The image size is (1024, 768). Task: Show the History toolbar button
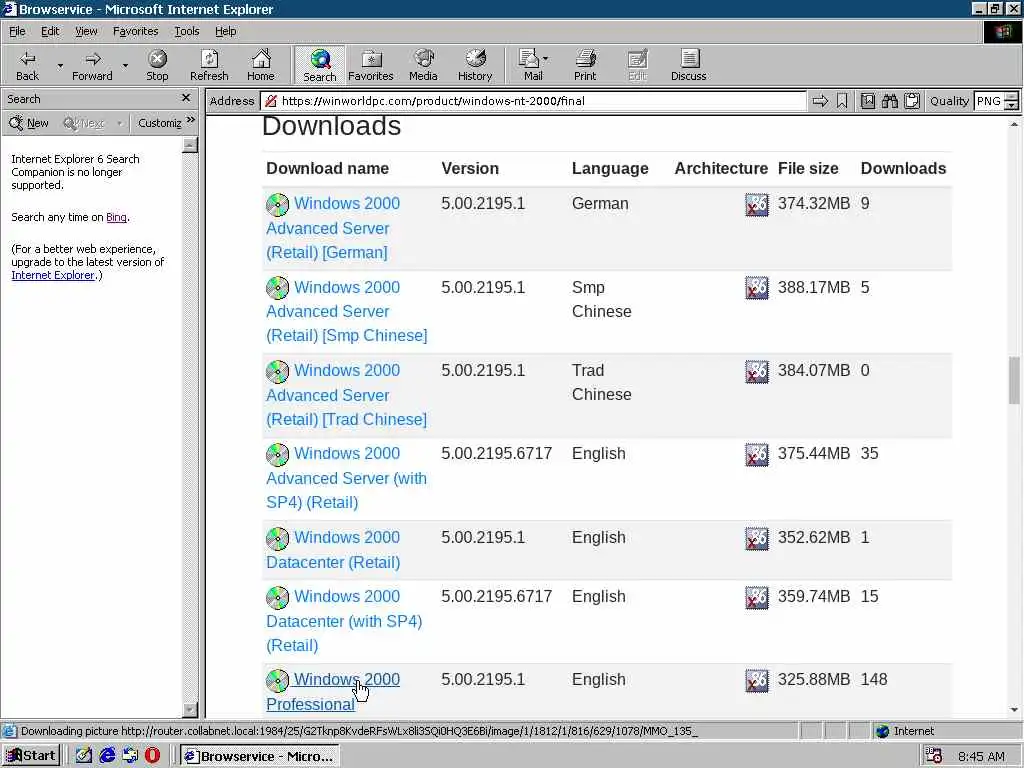pyautogui.click(x=475, y=65)
